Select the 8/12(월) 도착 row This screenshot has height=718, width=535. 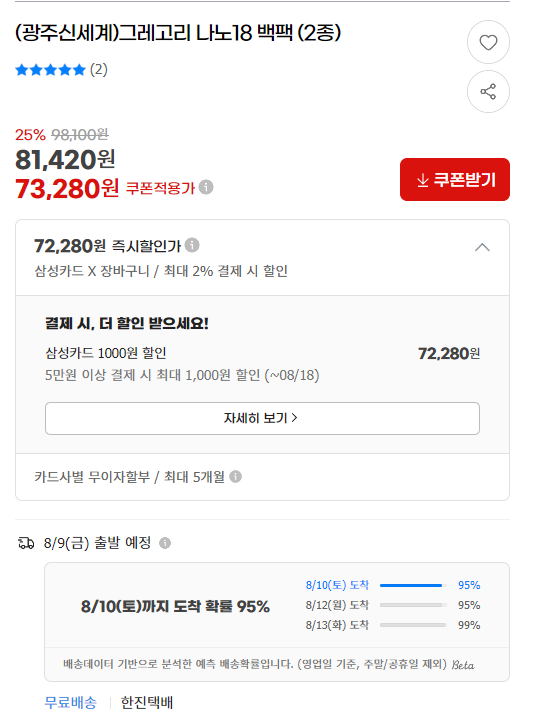click(393, 605)
